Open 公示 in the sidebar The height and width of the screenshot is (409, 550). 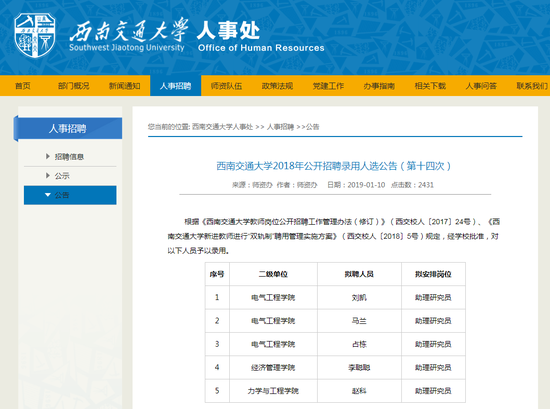(x=62, y=176)
